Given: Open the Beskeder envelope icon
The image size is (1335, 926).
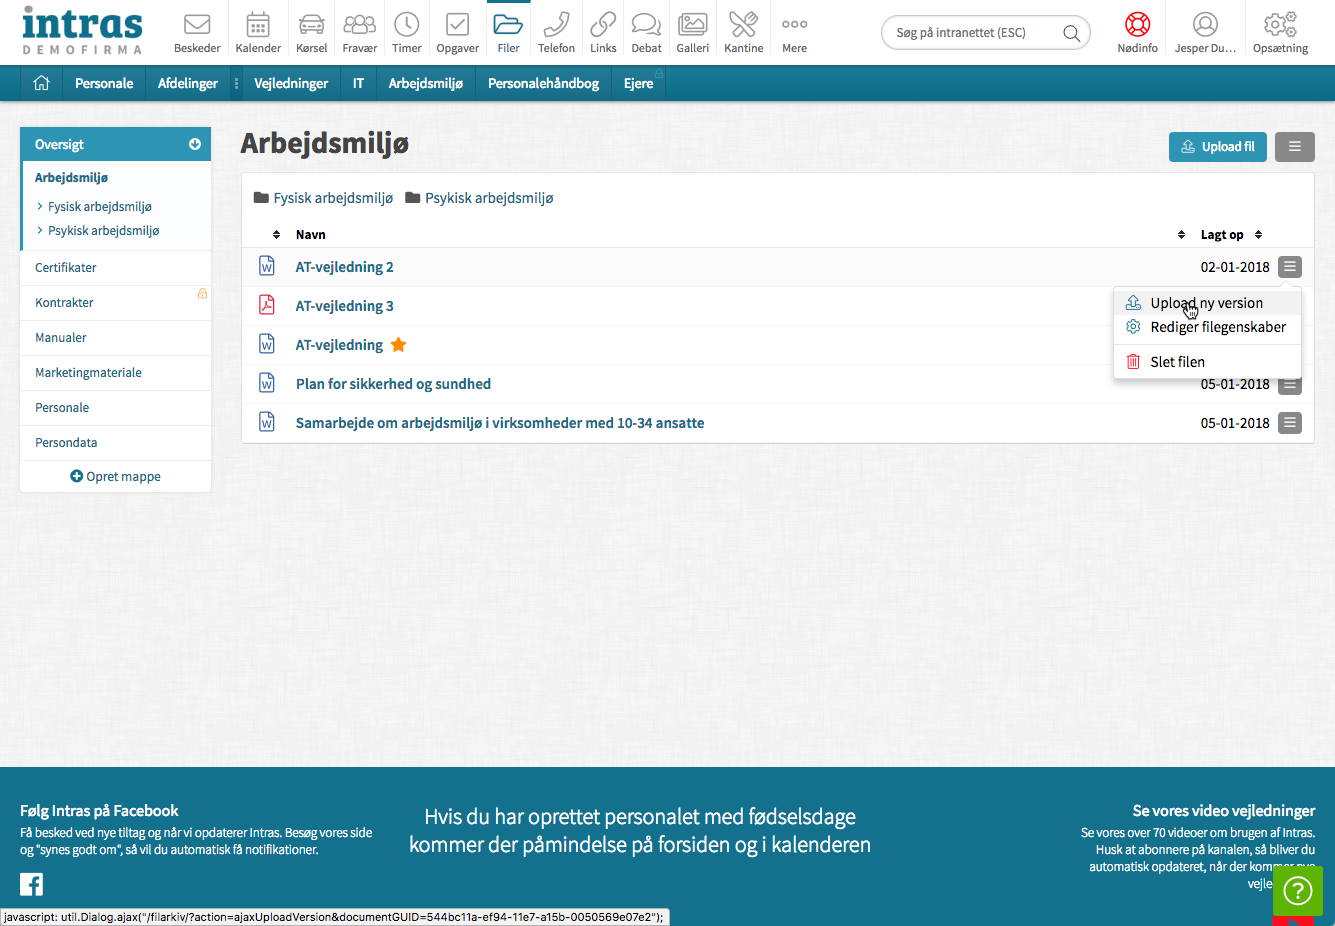Looking at the screenshot, I should (197, 25).
